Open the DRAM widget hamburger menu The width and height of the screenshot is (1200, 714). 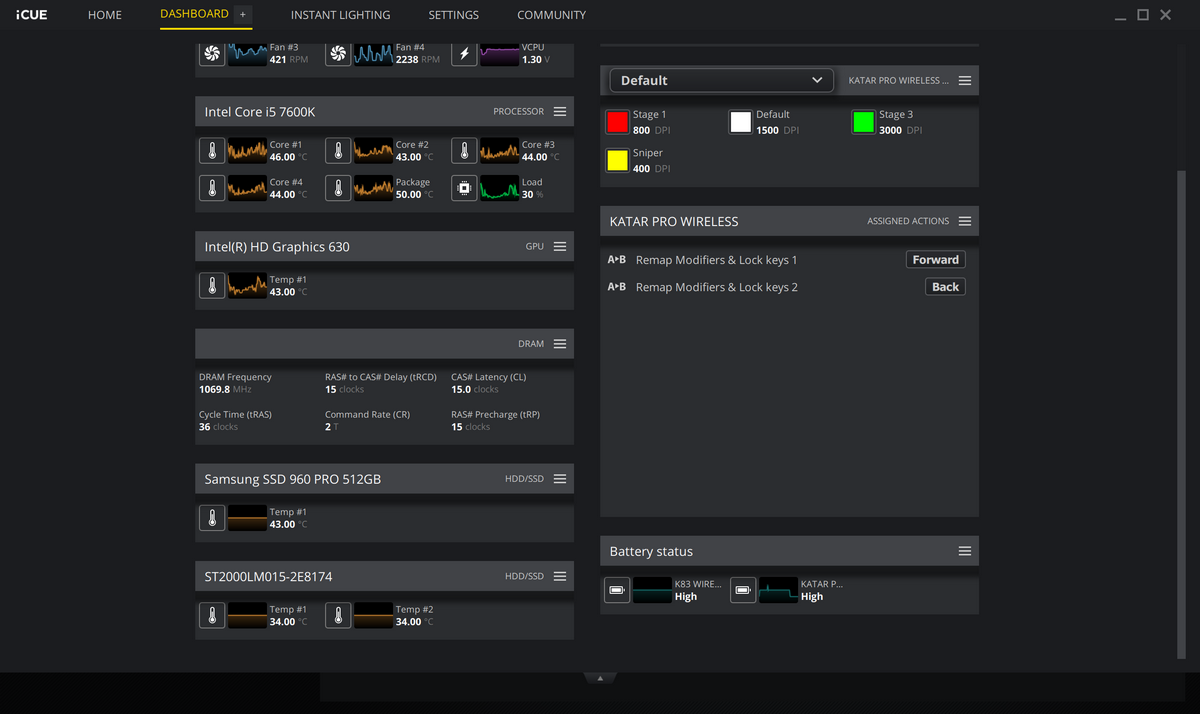[560, 344]
